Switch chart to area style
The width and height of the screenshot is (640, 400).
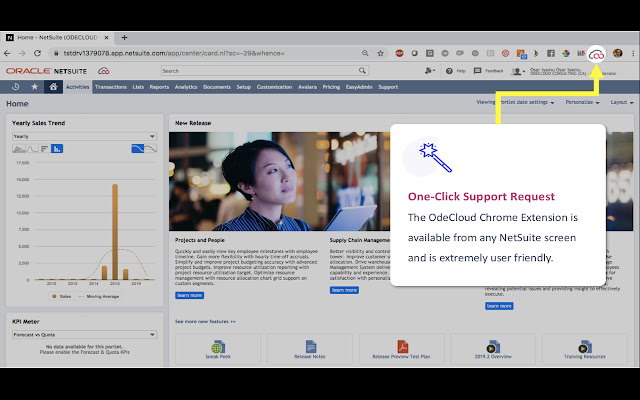point(19,149)
